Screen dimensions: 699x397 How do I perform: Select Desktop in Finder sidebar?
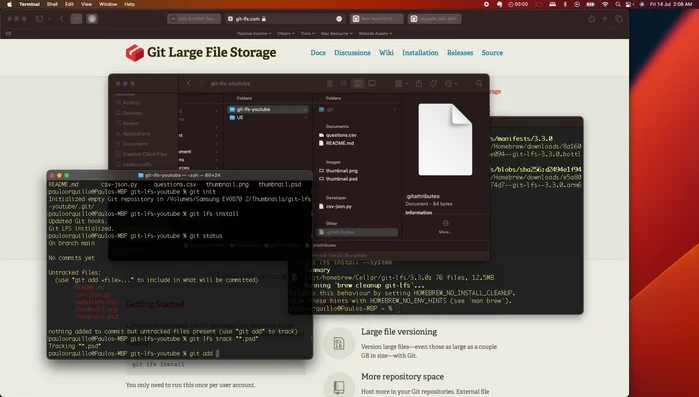click(x=128, y=113)
